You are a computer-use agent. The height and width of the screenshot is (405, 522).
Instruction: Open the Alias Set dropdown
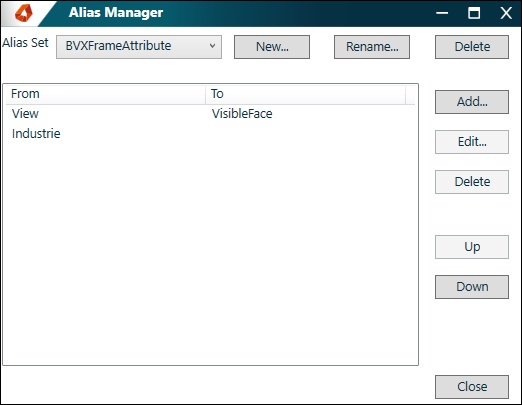(x=139, y=47)
